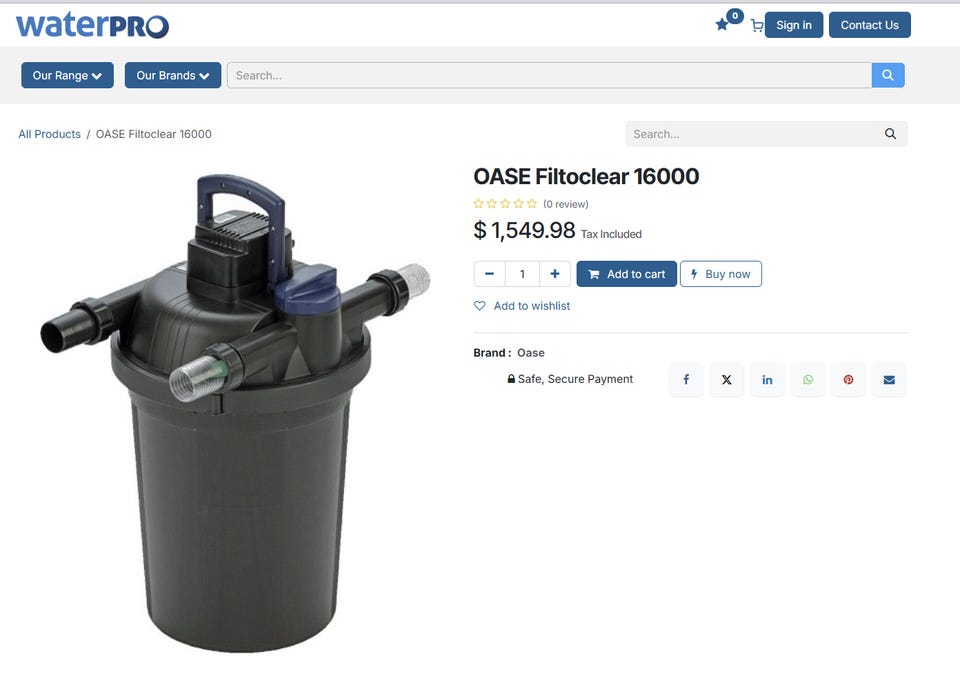Share product on LinkedIn
Screen dimensions: 960x685
coord(767,380)
